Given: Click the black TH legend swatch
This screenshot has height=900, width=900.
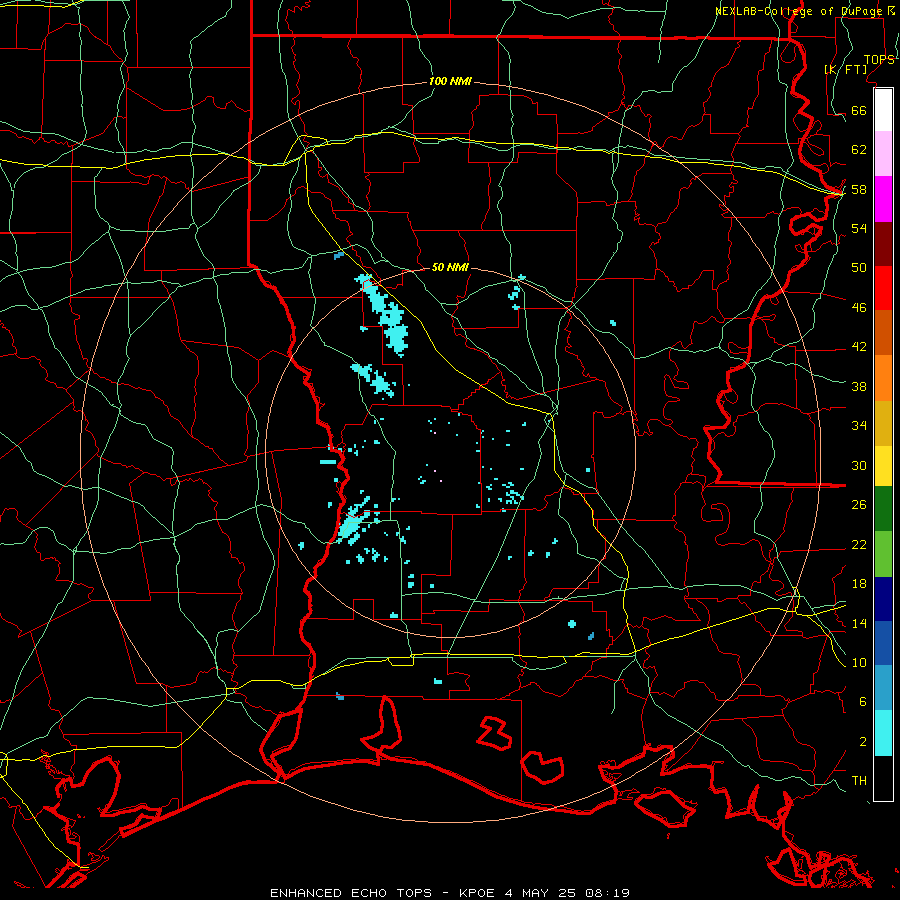Looking at the screenshot, I should [x=883, y=778].
